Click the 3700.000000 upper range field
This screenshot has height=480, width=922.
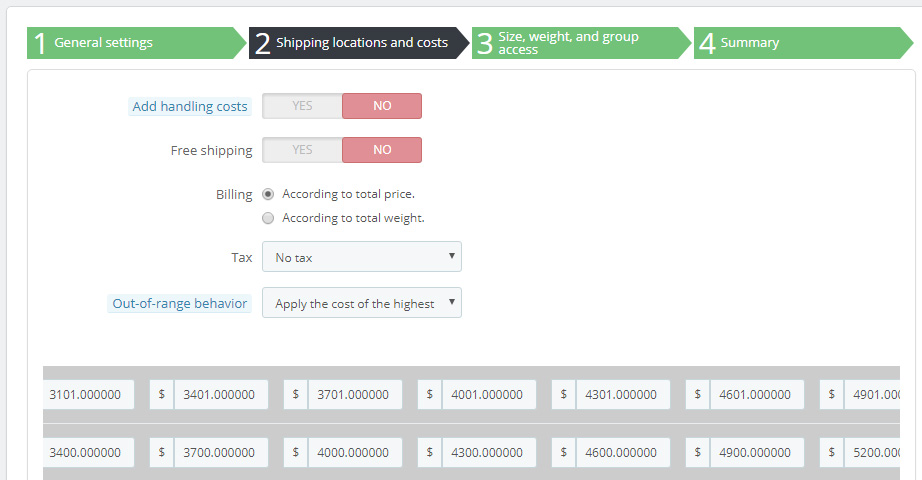tap(221, 452)
